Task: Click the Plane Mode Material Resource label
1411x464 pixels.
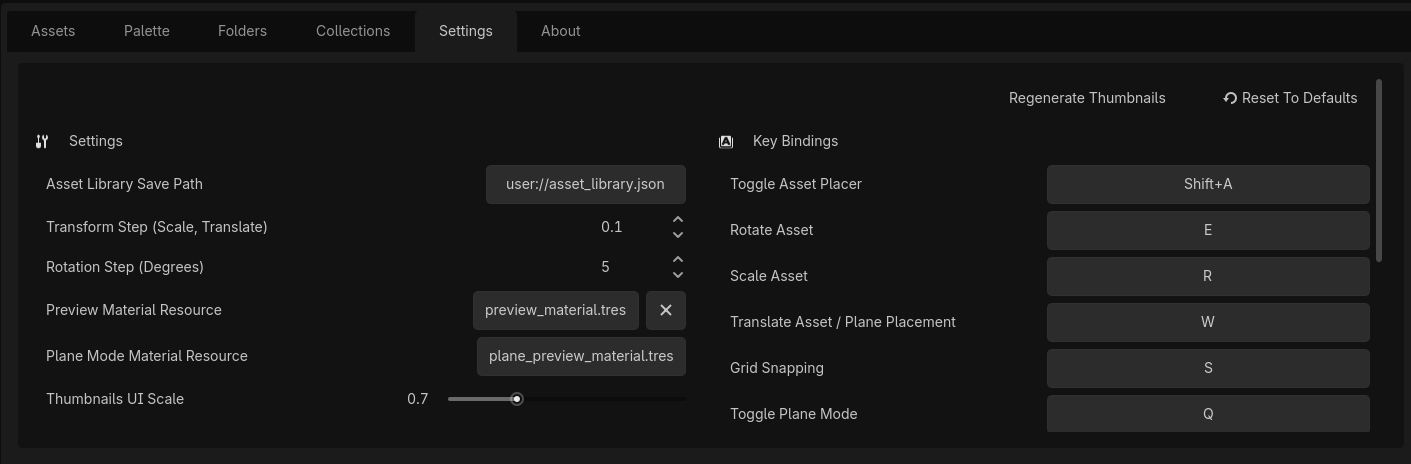Action: (147, 356)
